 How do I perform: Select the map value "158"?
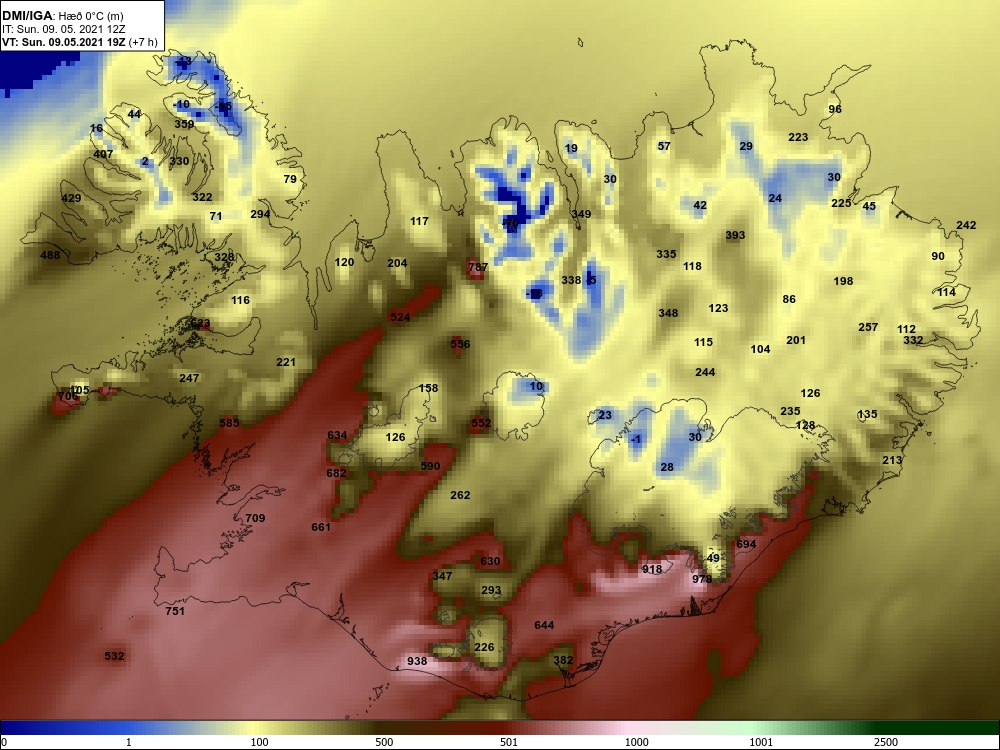point(429,388)
